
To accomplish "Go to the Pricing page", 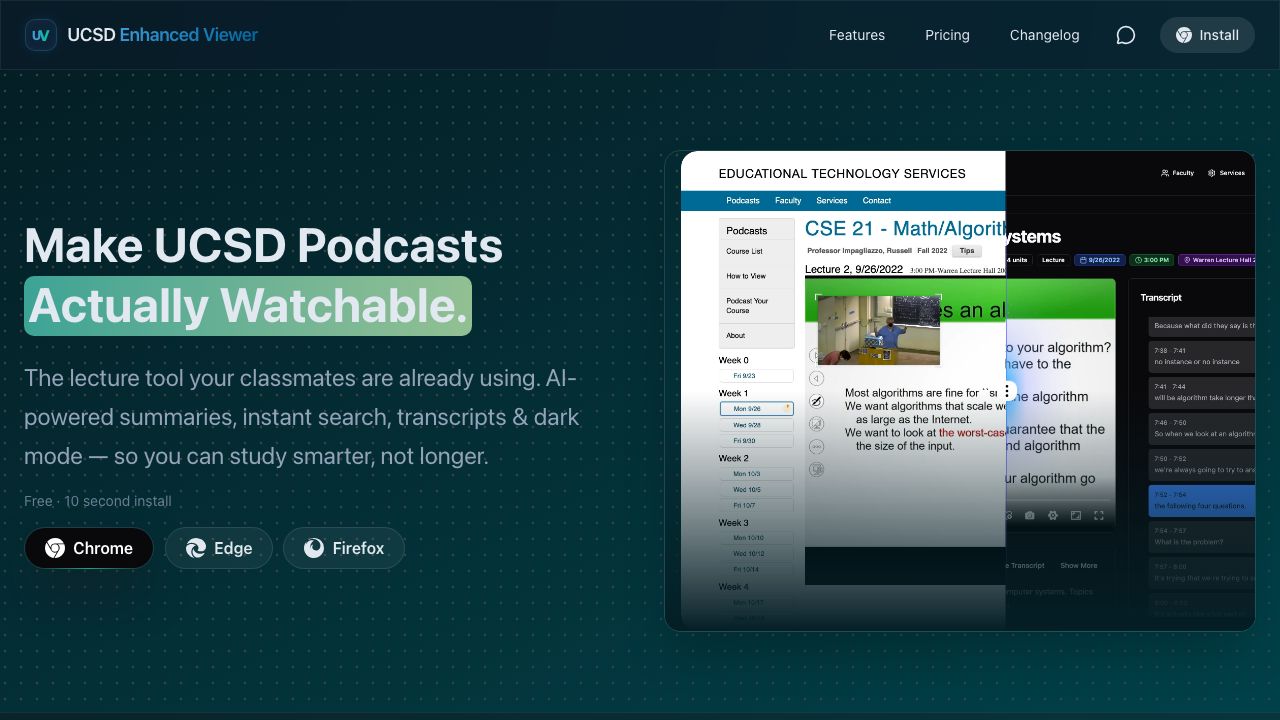I will [x=947, y=35].
